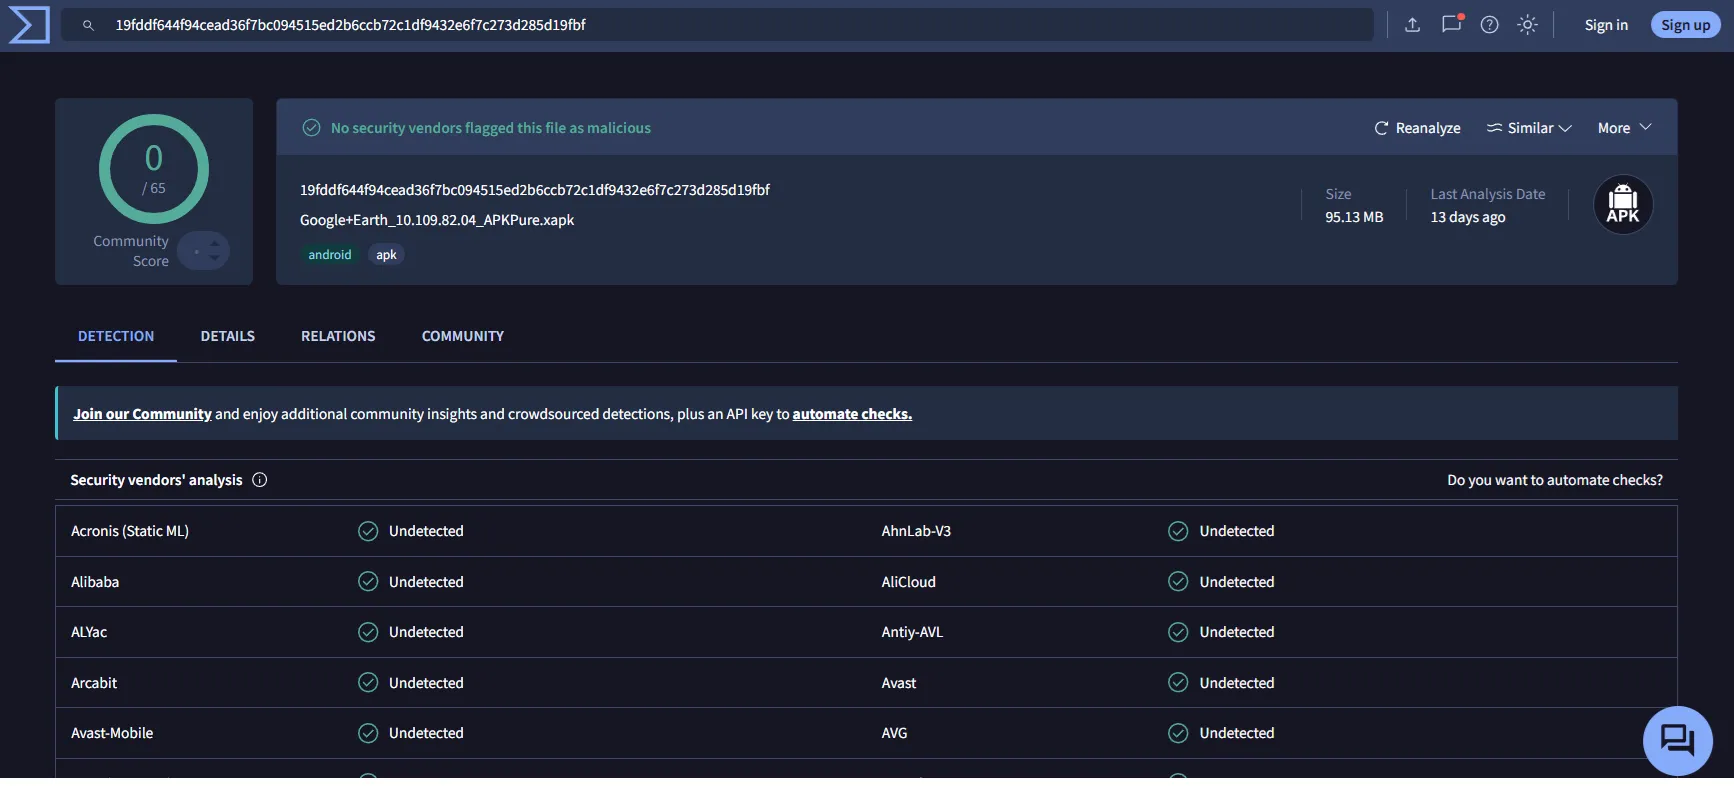This screenshot has height=786, width=1734.
Task: Switch to the COMMUNITY tab
Action: click(463, 336)
